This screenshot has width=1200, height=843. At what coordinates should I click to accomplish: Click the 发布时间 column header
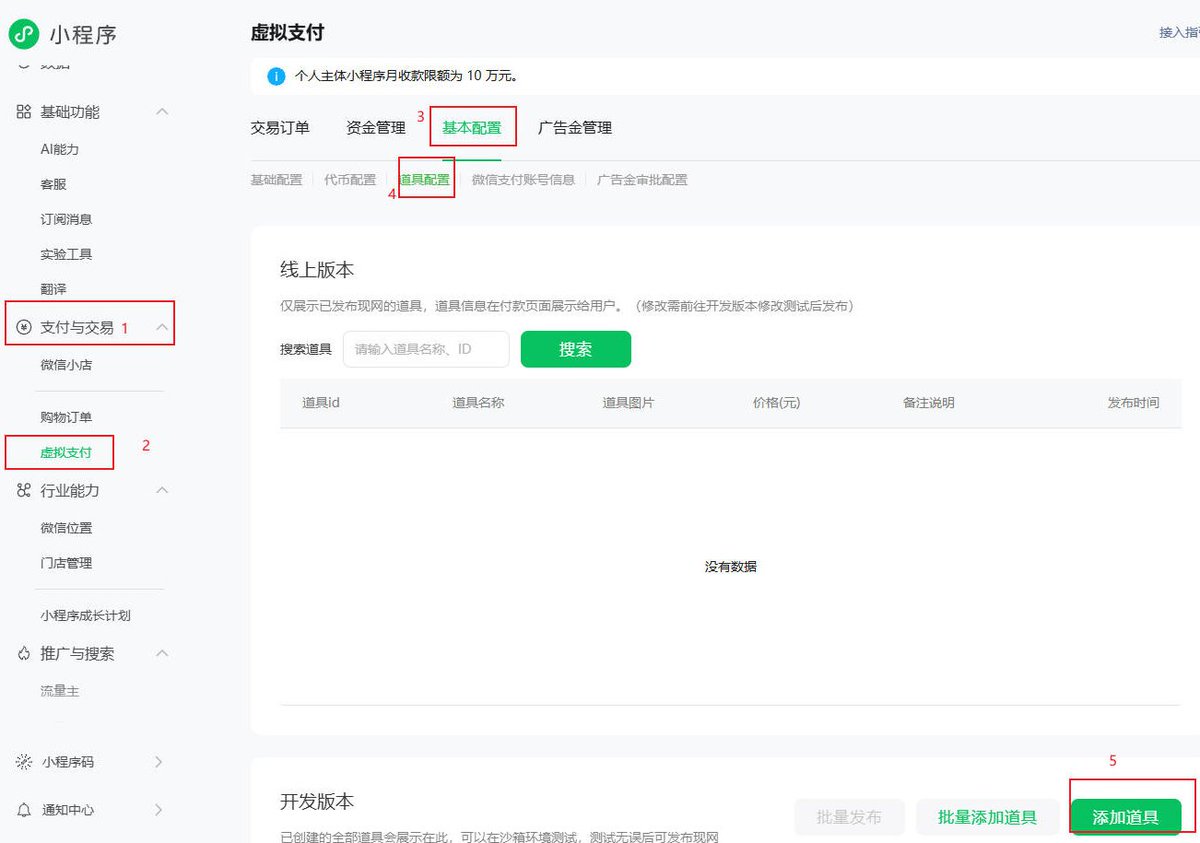tap(1133, 403)
